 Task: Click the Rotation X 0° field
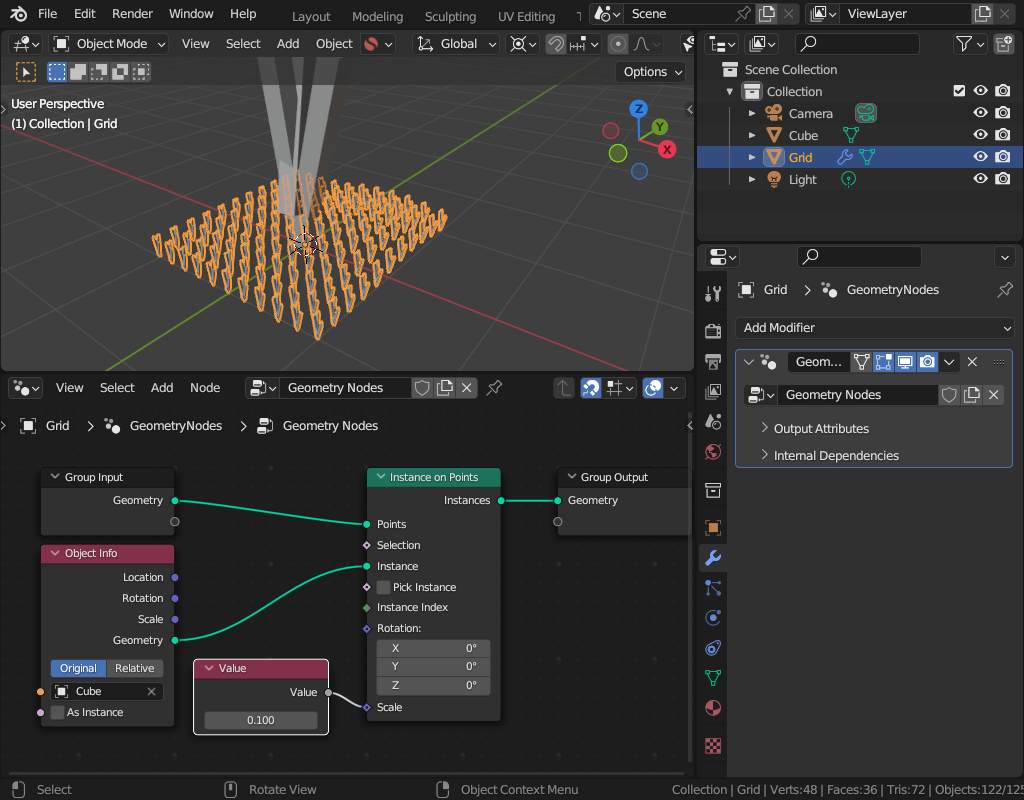[x=433, y=648]
